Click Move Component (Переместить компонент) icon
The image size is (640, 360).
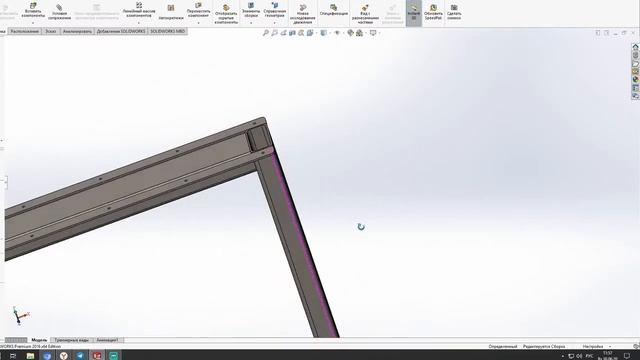click(x=198, y=5)
